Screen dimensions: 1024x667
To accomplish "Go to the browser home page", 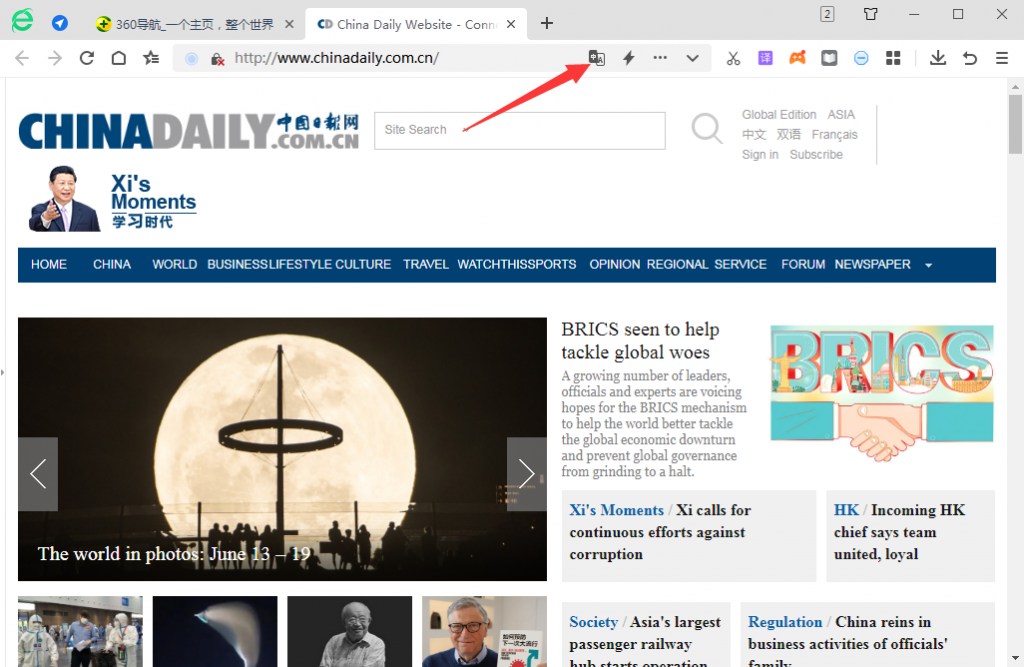I will point(119,58).
